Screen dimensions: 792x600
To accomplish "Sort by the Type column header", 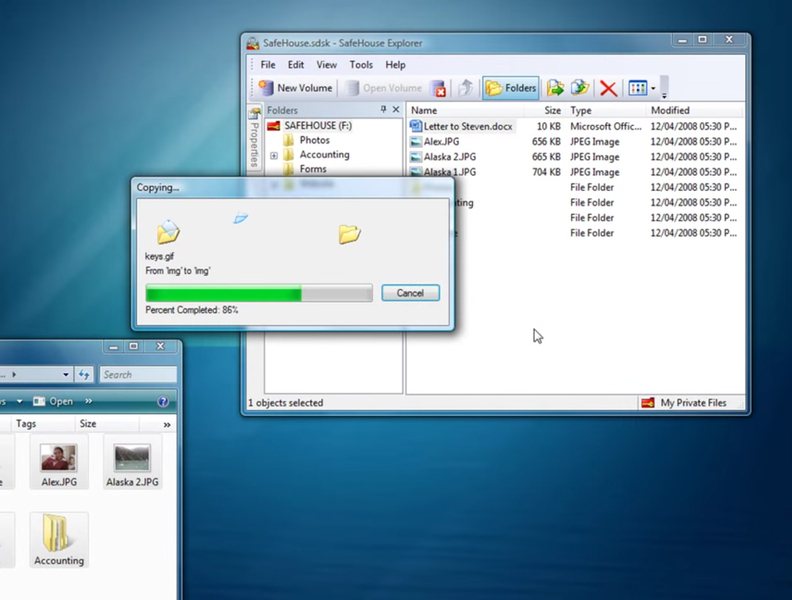I will click(x=606, y=110).
